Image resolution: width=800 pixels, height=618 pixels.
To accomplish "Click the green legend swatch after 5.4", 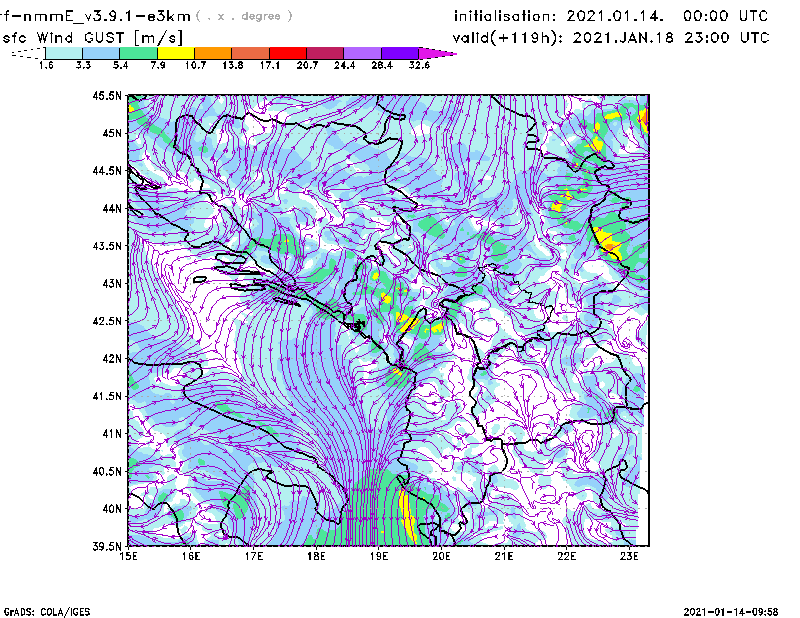I will click(x=138, y=53).
